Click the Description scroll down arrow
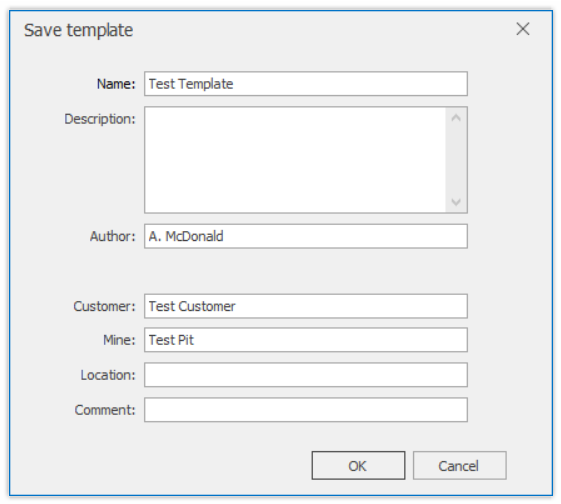Viewport: 561px width, 504px height. click(456, 202)
